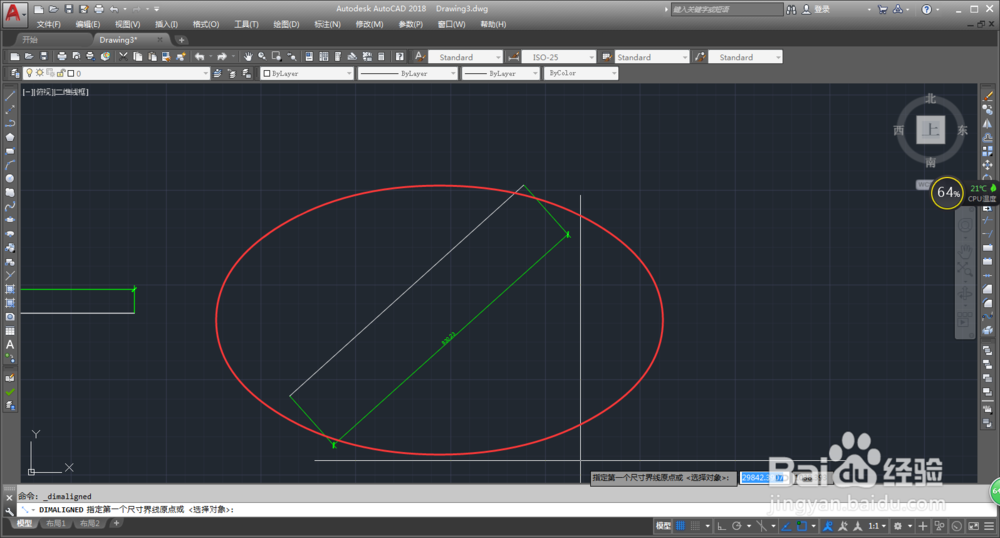
Task: Select the Circle tool in draw toolbar
Action: pyautogui.click(x=10, y=178)
